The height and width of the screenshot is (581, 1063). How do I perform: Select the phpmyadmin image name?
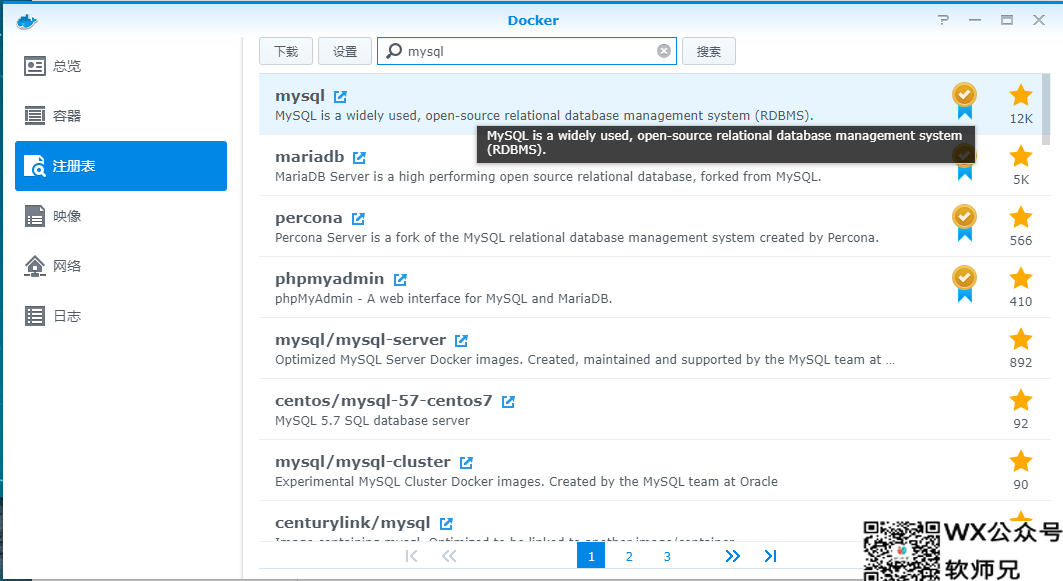[x=329, y=279]
